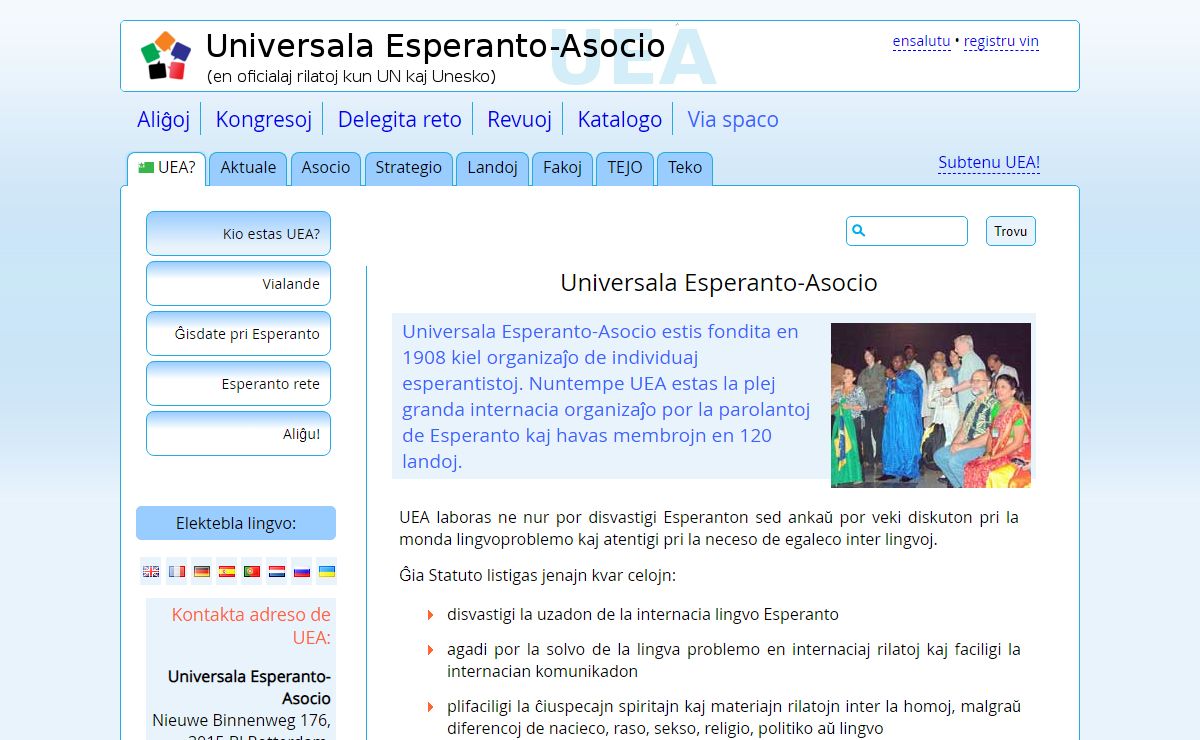Click the magnifier icon in search box
The height and width of the screenshot is (740, 1200).
858,231
